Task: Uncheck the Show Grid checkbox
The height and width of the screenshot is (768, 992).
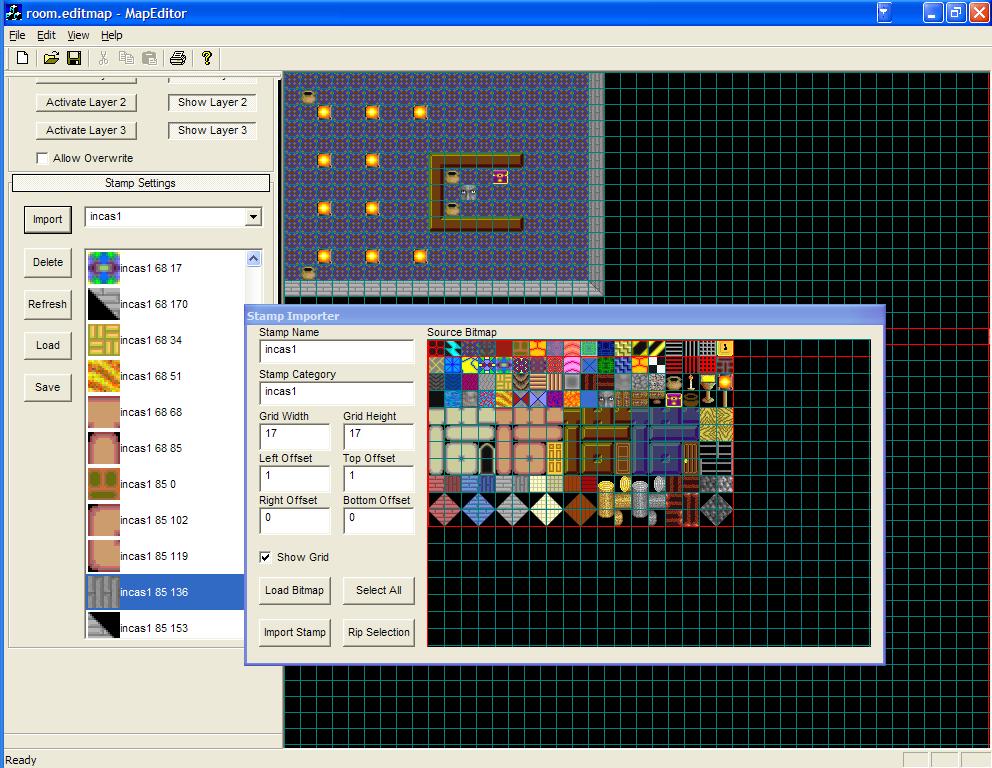Action: pos(265,557)
